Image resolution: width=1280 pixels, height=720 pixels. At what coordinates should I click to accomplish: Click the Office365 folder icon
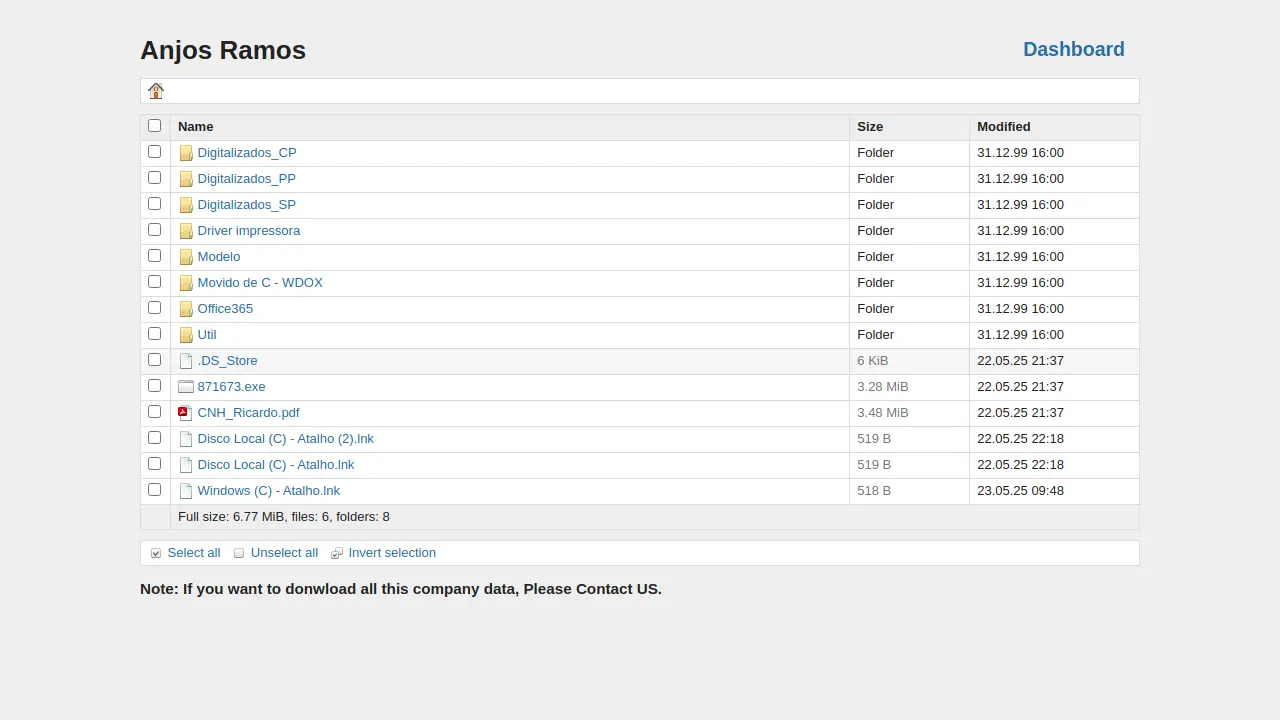coord(186,309)
